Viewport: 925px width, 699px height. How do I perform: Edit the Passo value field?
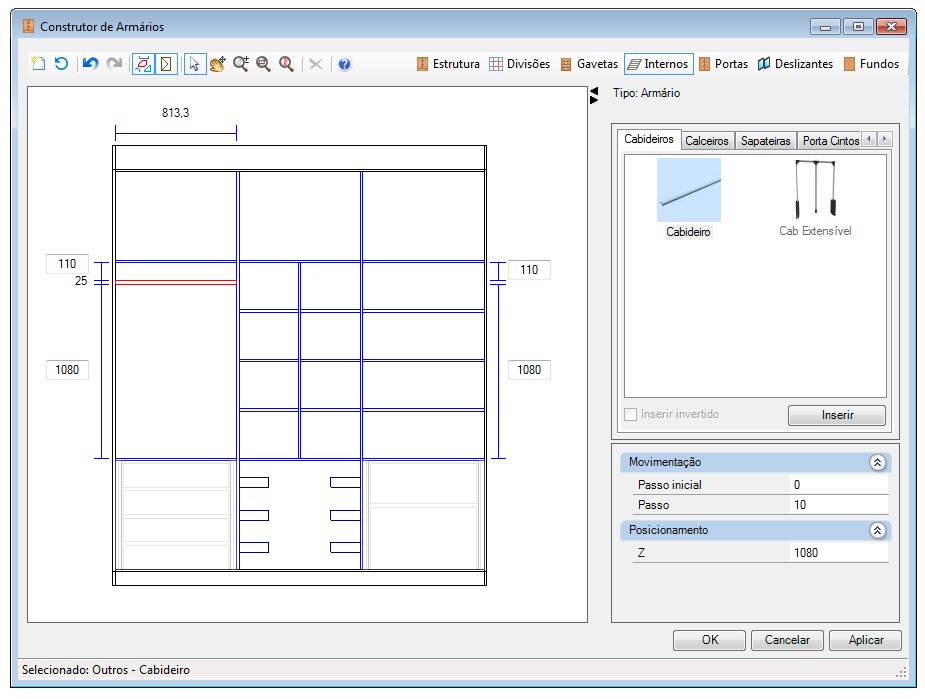(838, 505)
